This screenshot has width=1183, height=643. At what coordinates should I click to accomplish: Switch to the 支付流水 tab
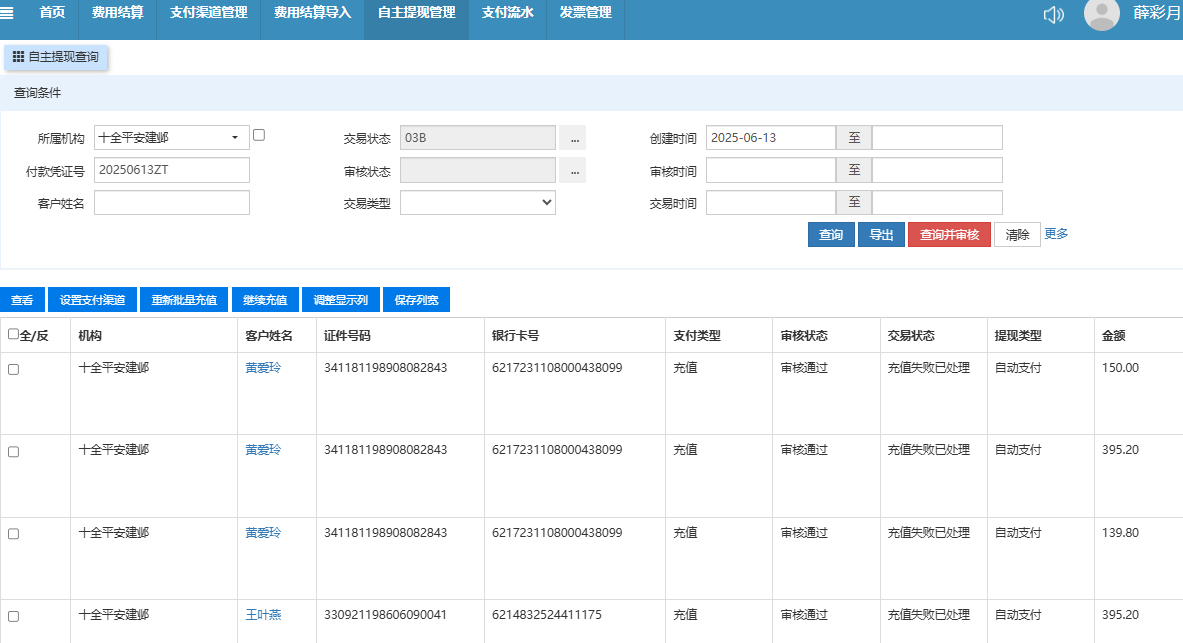click(x=507, y=13)
